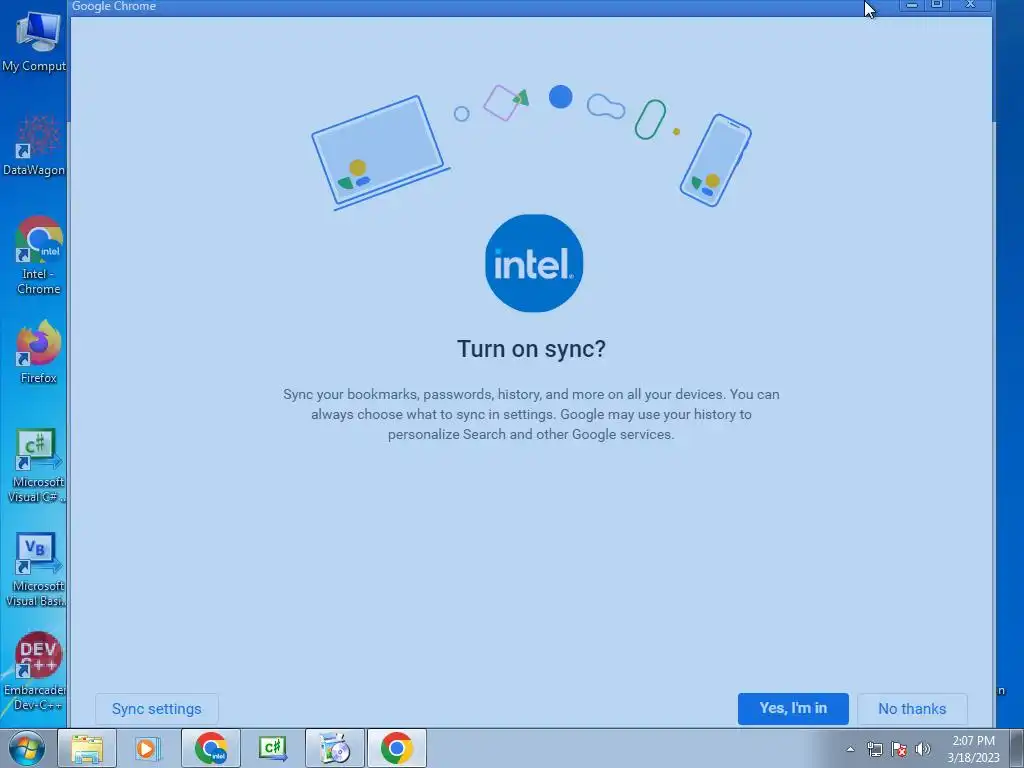Image resolution: width=1024 pixels, height=768 pixels.
Task: Select the DataWagon desktop shortcut
Action: coord(37,146)
